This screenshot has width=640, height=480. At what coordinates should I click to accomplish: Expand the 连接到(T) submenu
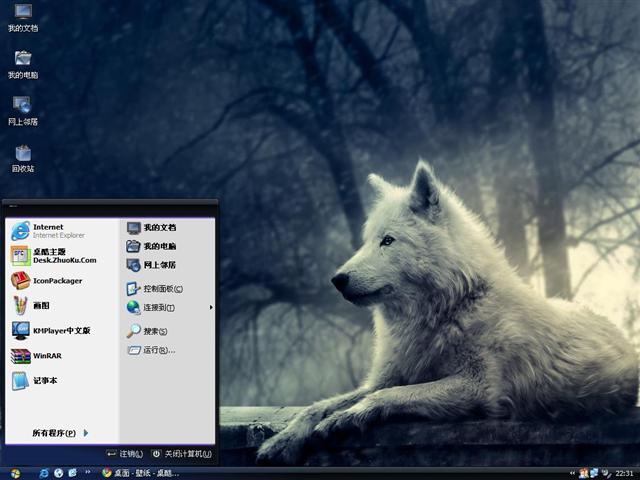click(160, 307)
